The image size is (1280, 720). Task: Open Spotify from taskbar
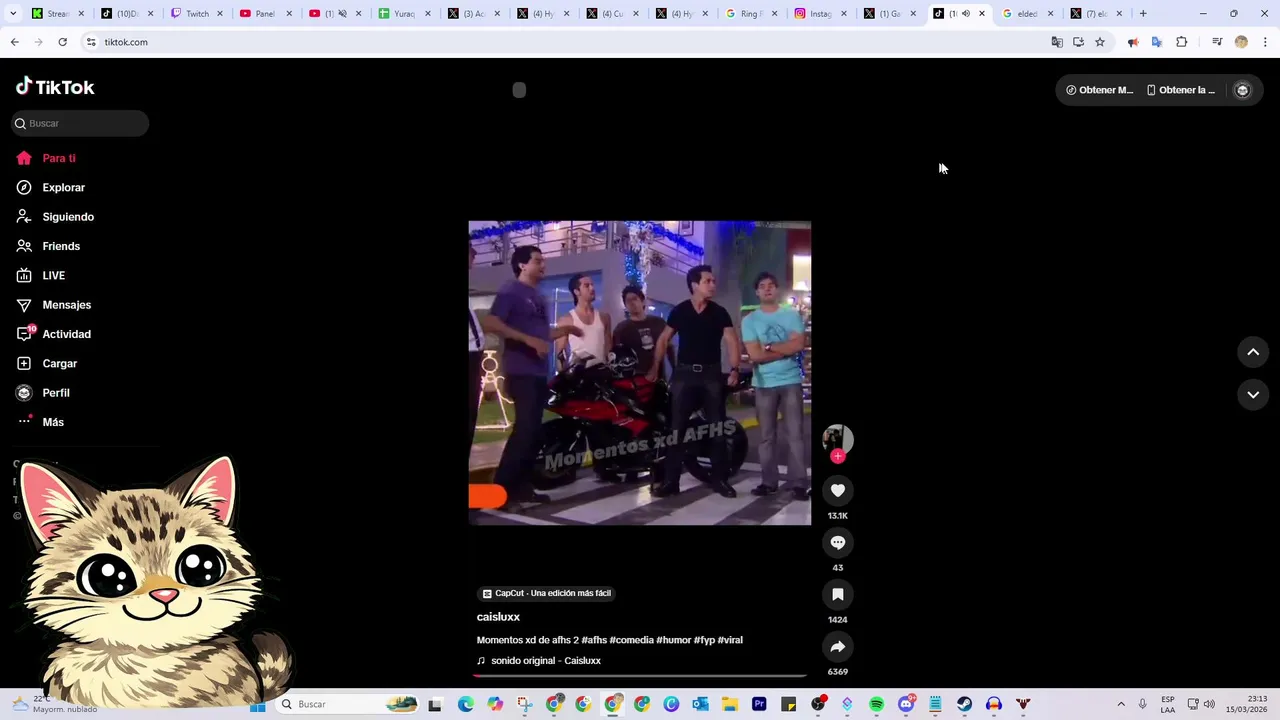tap(877, 705)
